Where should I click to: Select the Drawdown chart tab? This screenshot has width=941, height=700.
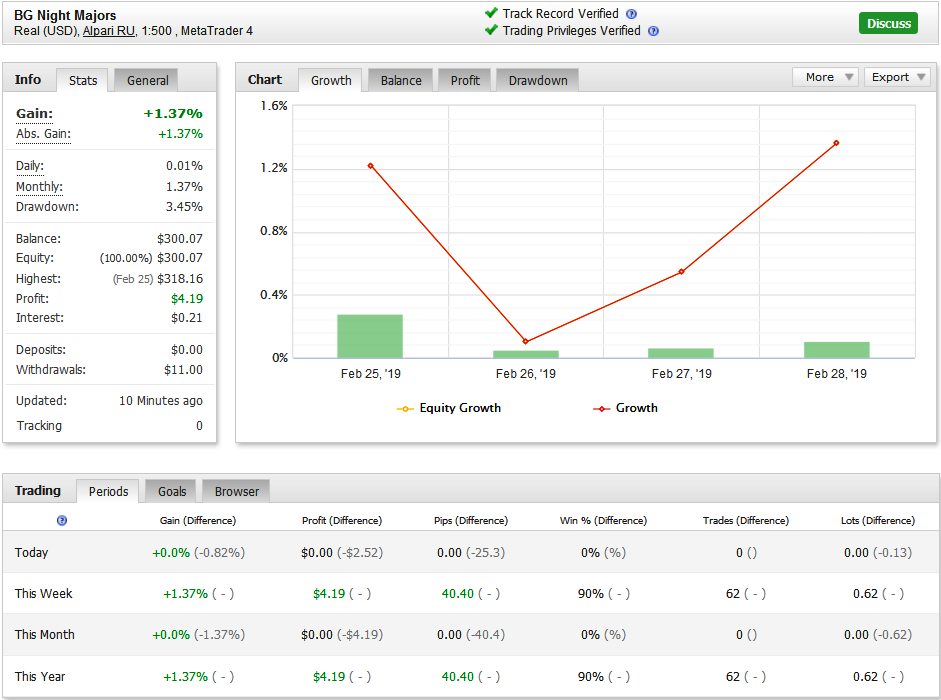click(x=538, y=80)
